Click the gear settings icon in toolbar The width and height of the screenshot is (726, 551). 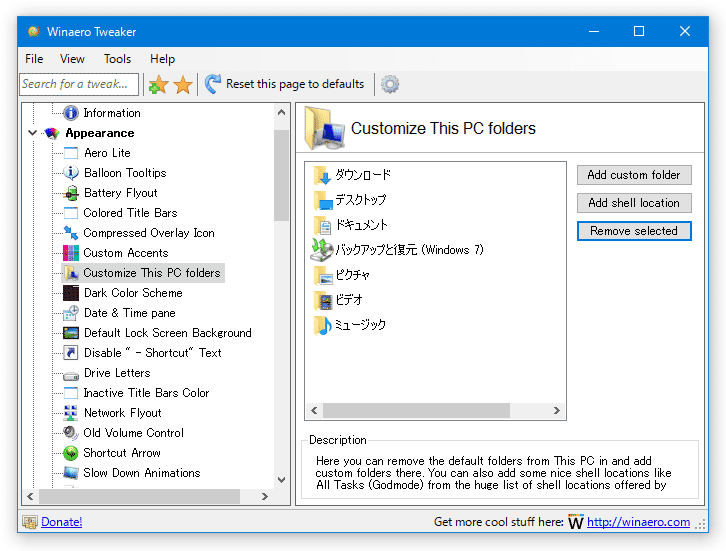pos(390,84)
